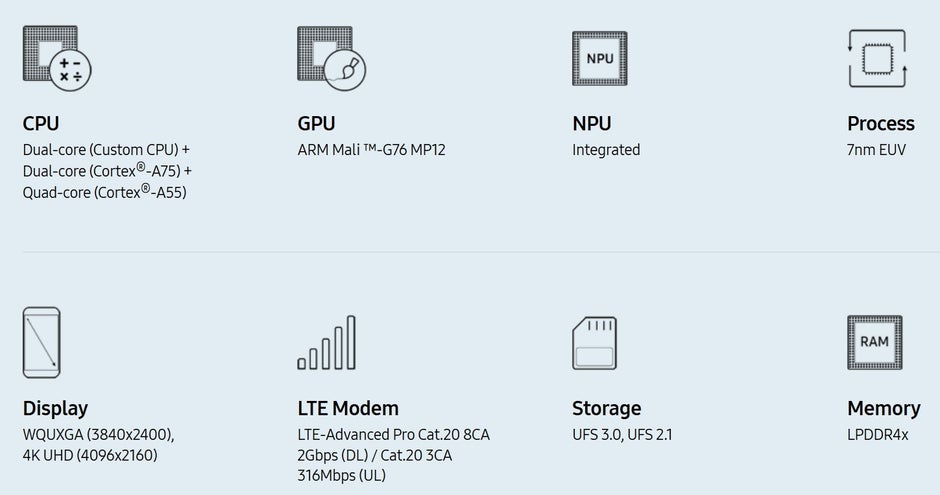
Task: Click the CPU heading
Action: tap(41, 124)
